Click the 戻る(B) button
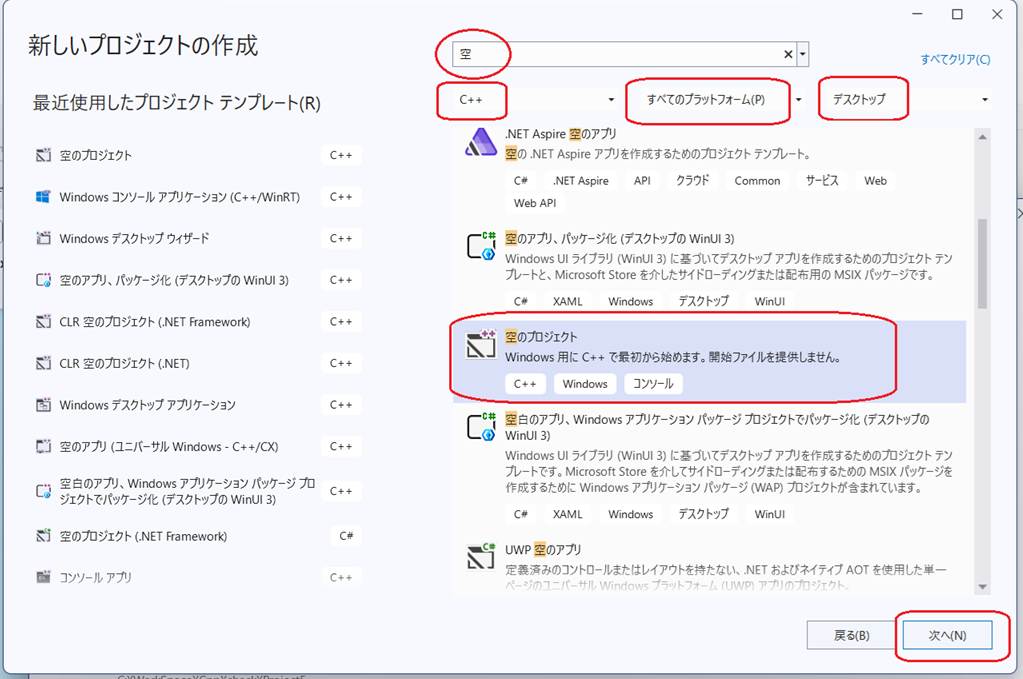The width and height of the screenshot is (1023, 679). [x=851, y=635]
